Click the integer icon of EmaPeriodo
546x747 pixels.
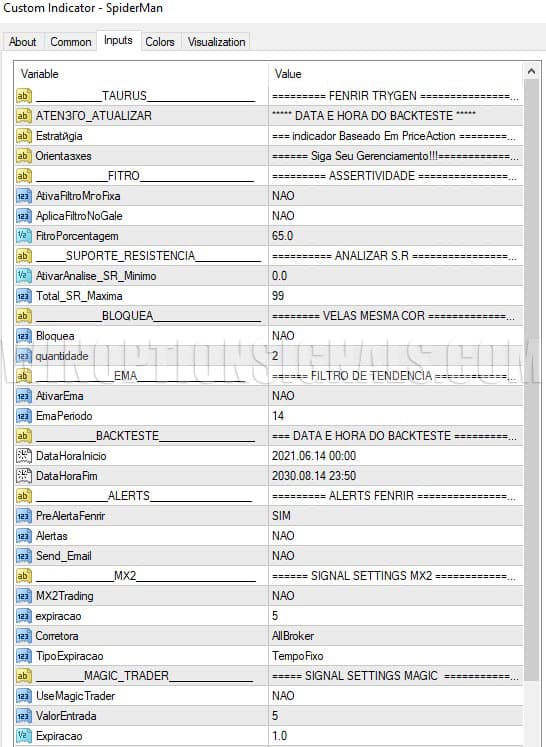pyautogui.click(x=23, y=416)
